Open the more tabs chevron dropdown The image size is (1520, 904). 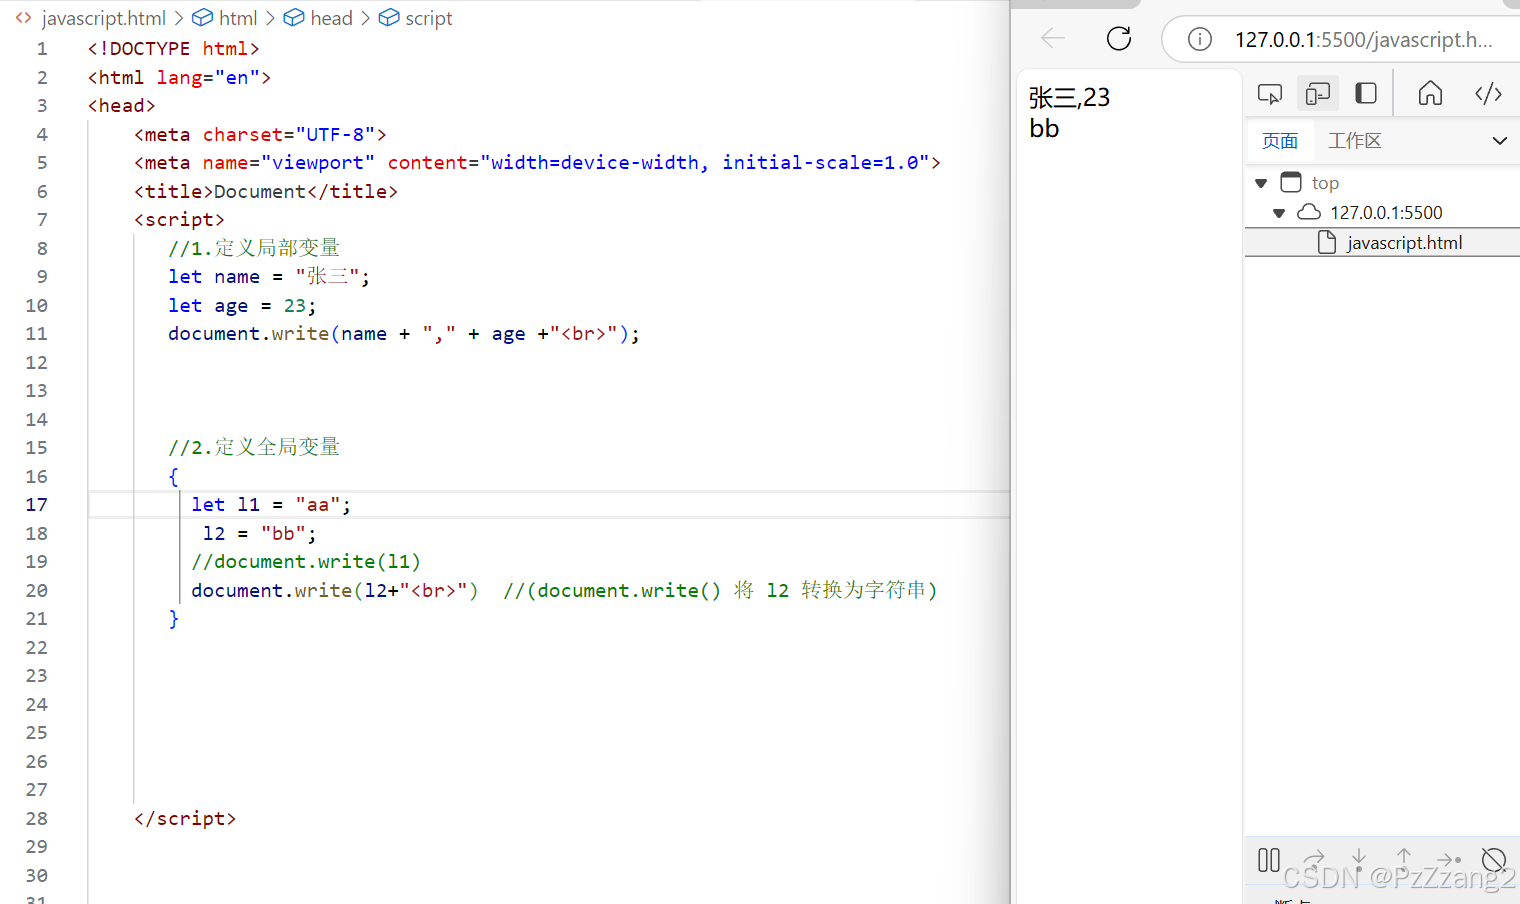pyautogui.click(x=1499, y=141)
